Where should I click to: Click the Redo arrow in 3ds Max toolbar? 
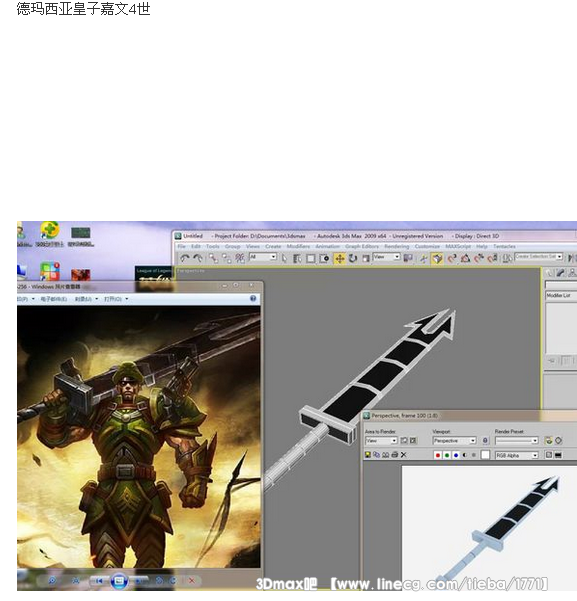(198, 259)
